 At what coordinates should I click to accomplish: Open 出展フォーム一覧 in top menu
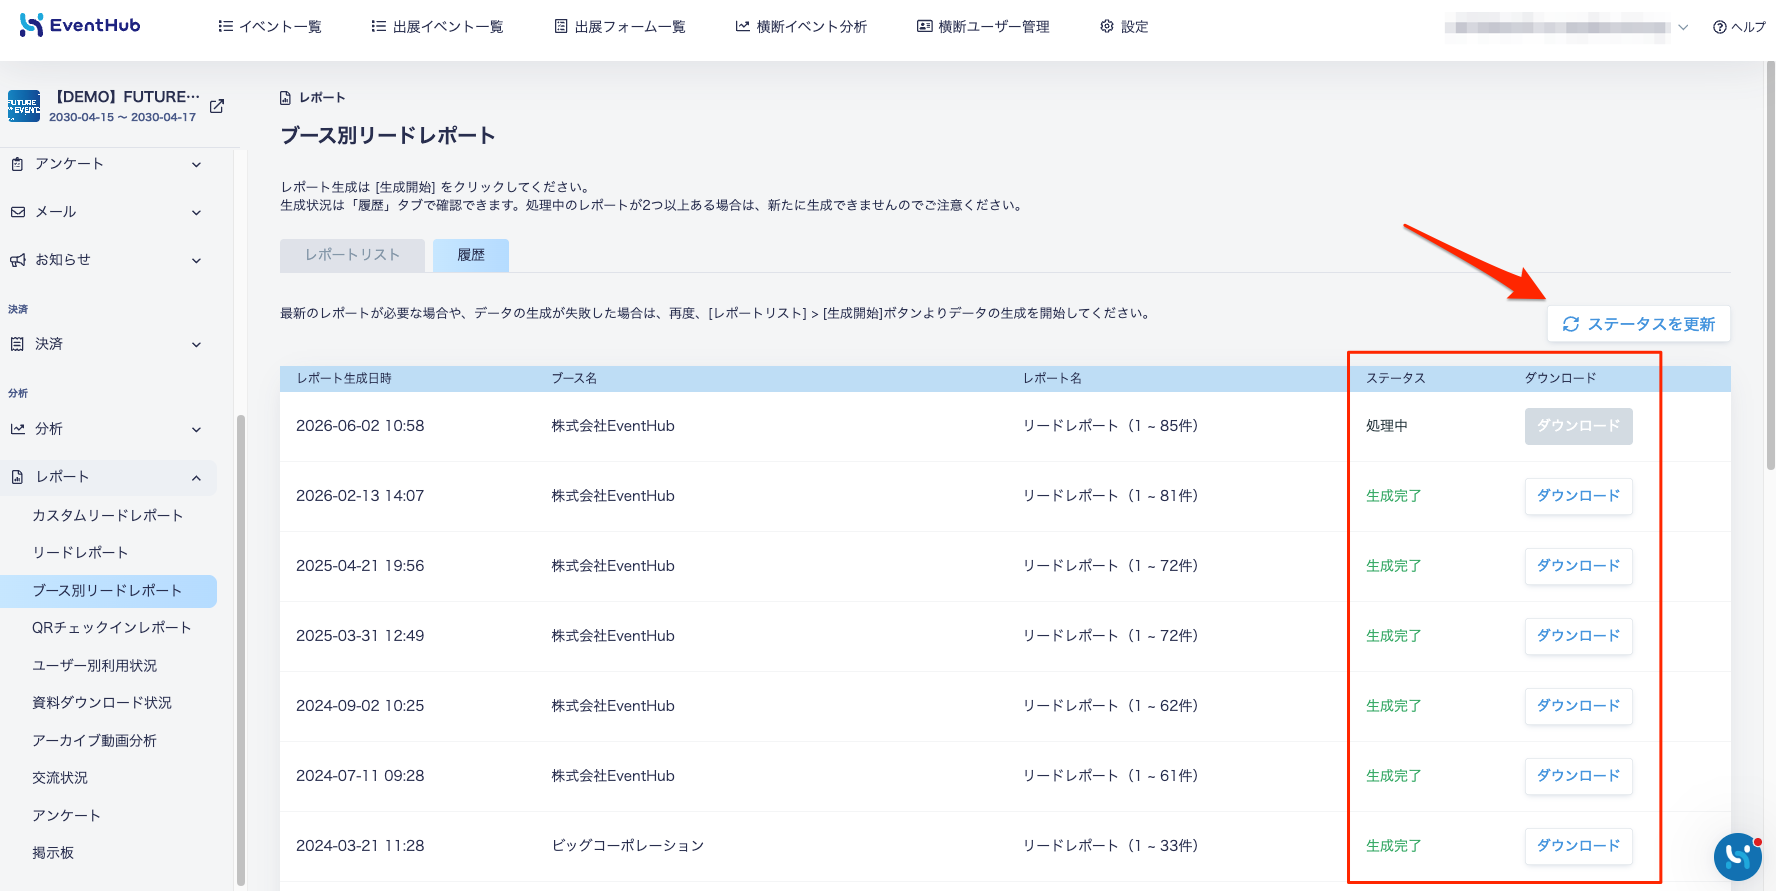[x=620, y=26]
